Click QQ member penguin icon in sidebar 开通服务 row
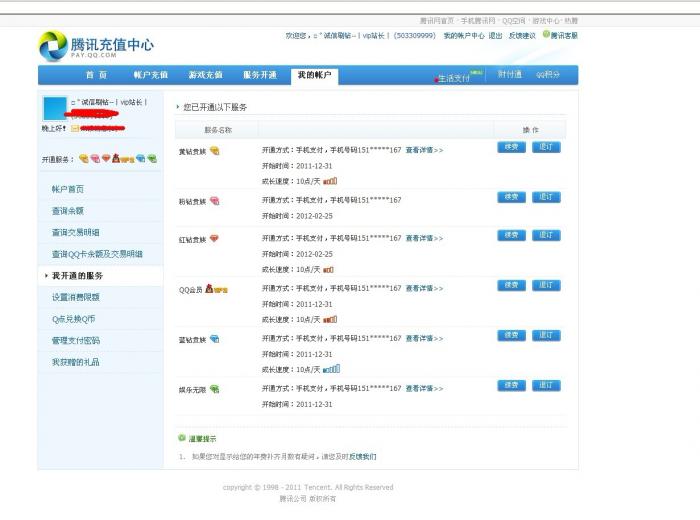The image size is (700, 520). pyautogui.click(x=123, y=158)
